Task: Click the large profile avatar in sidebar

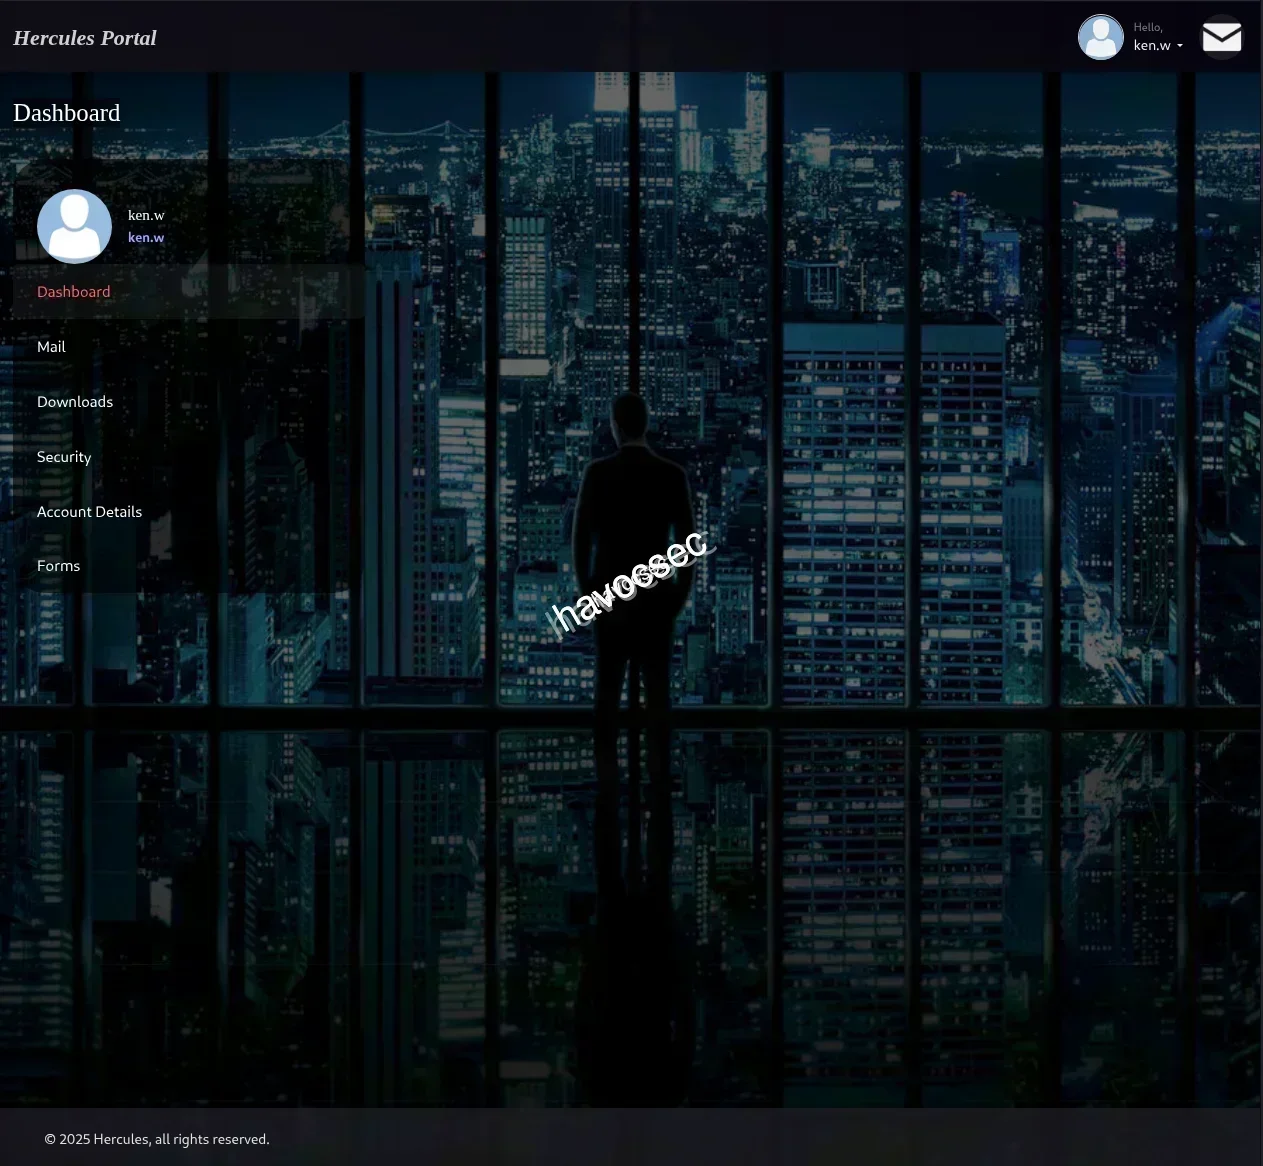Action: pos(74,226)
